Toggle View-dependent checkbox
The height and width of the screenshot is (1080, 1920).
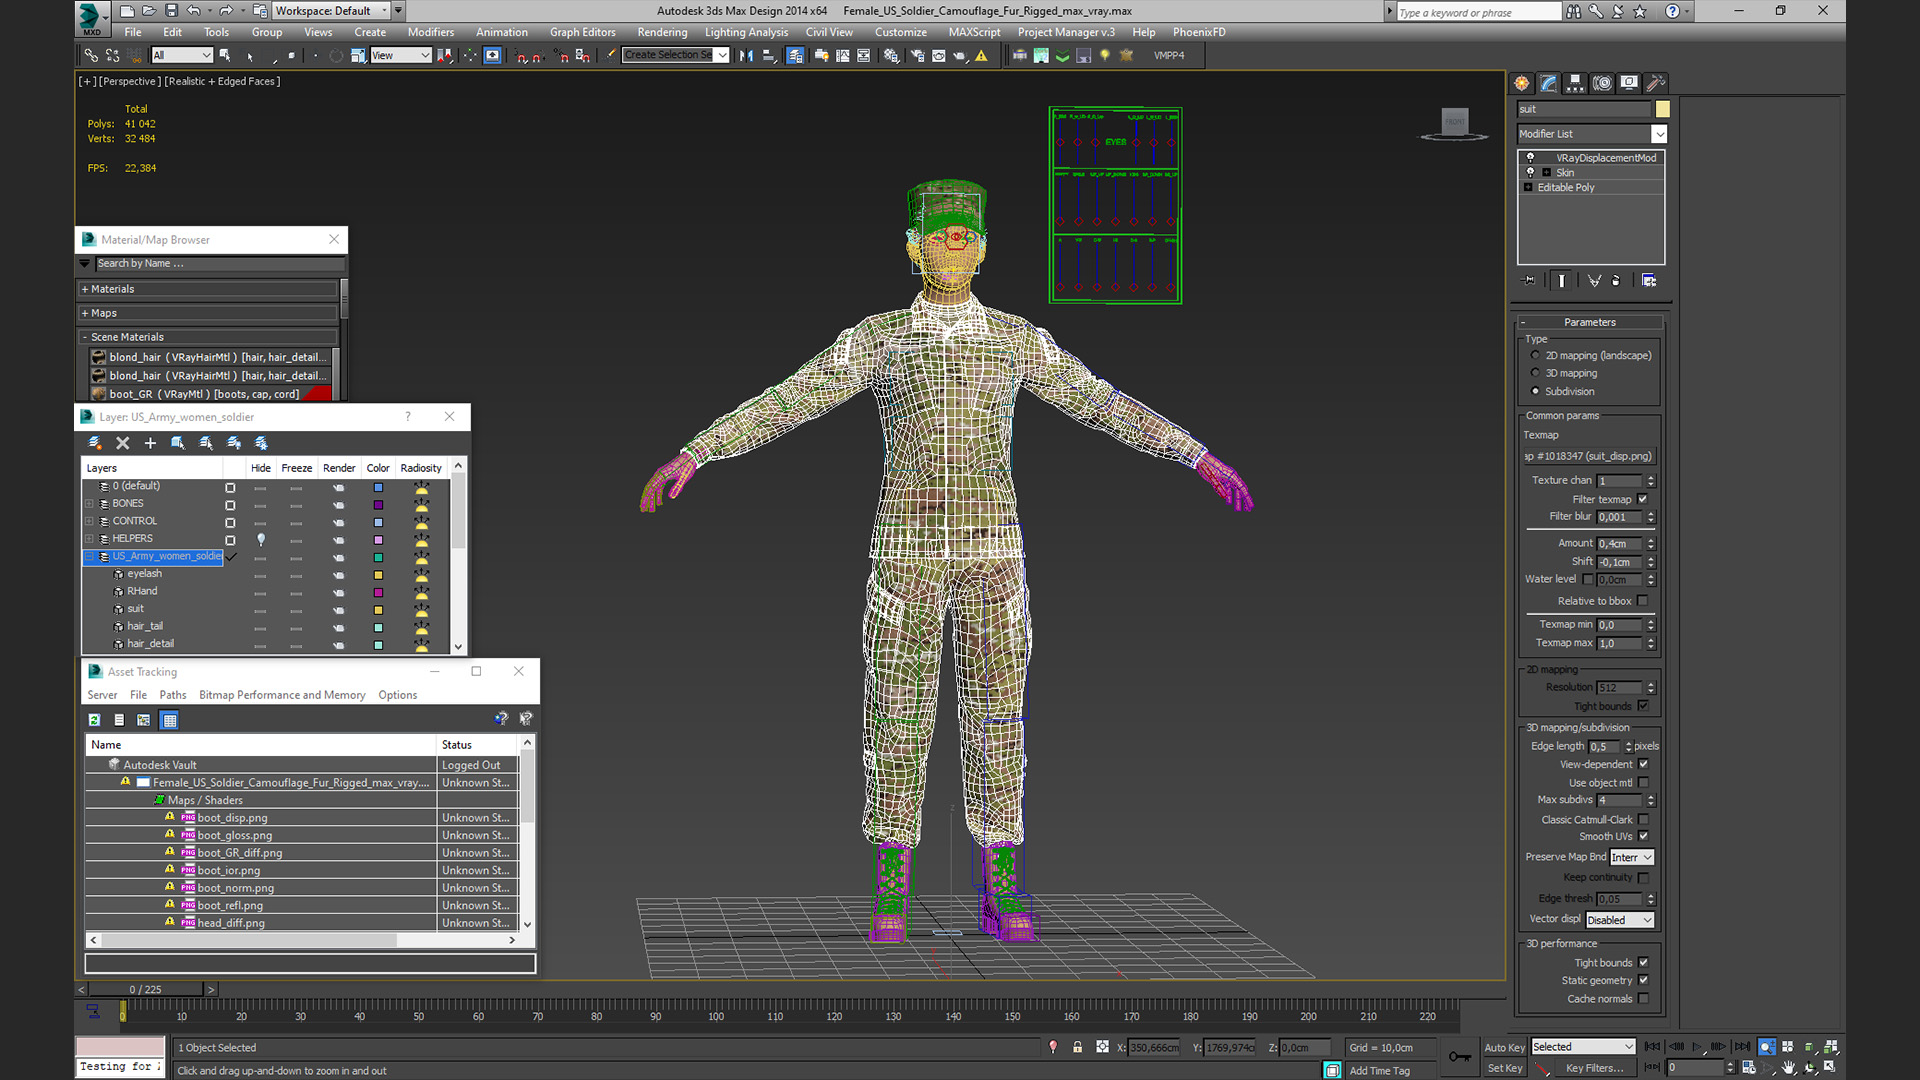coord(1643,764)
